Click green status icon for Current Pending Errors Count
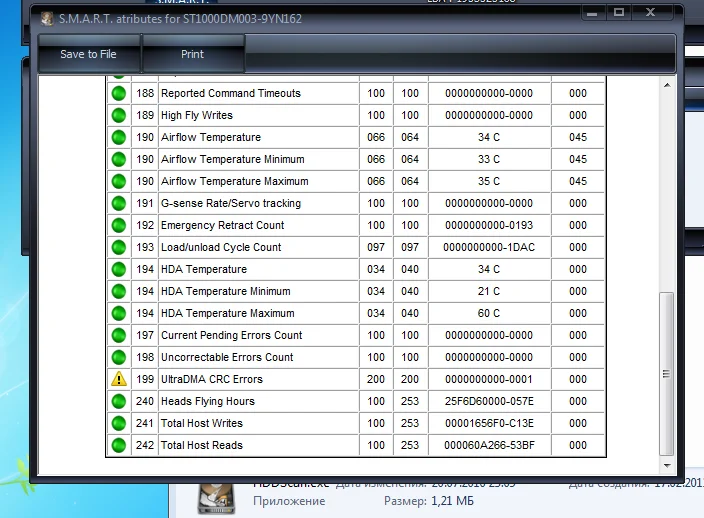This screenshot has height=518, width=704. click(x=119, y=335)
